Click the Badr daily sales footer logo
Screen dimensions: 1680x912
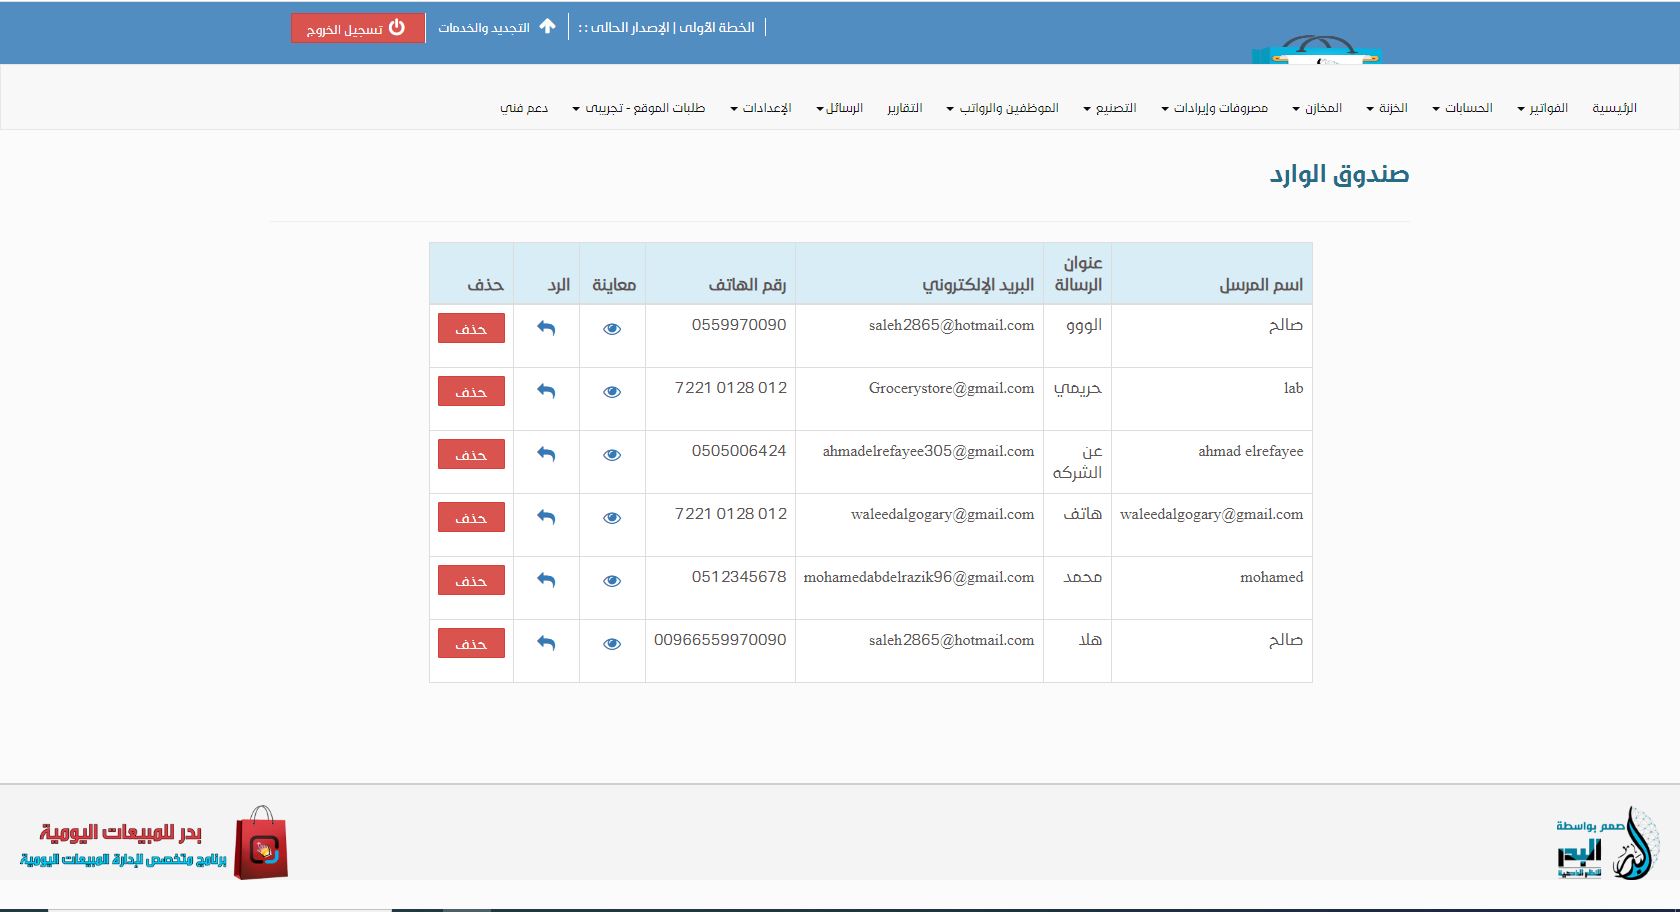click(154, 844)
